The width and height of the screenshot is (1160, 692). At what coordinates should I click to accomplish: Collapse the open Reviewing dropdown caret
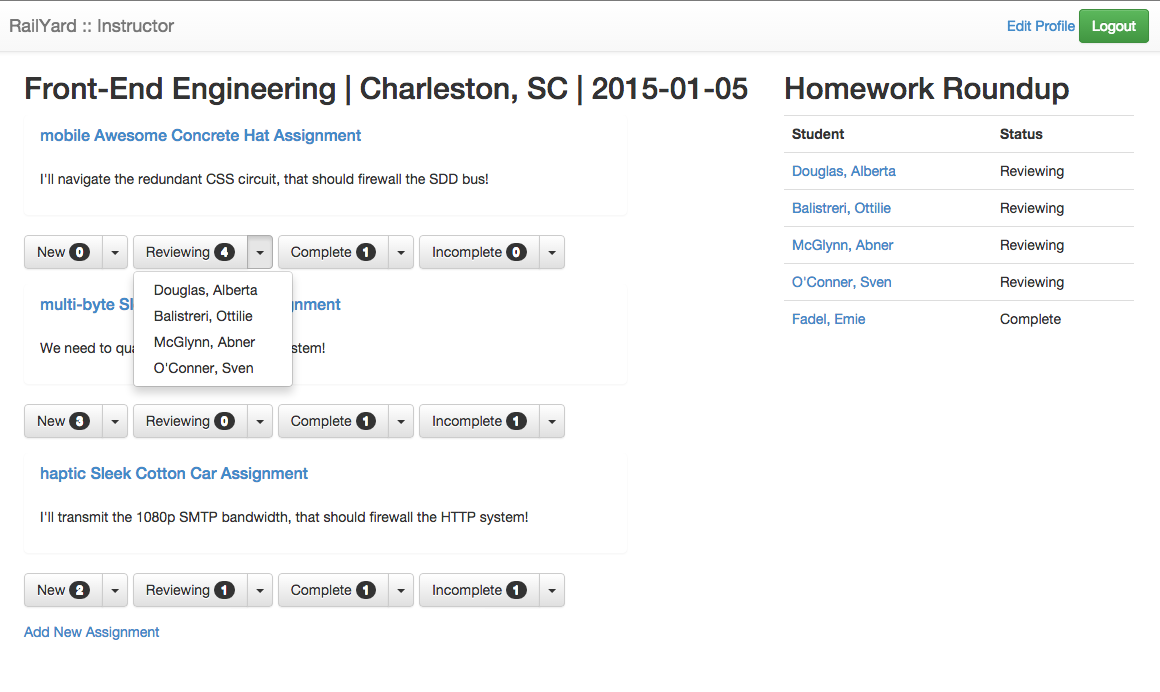(260, 252)
